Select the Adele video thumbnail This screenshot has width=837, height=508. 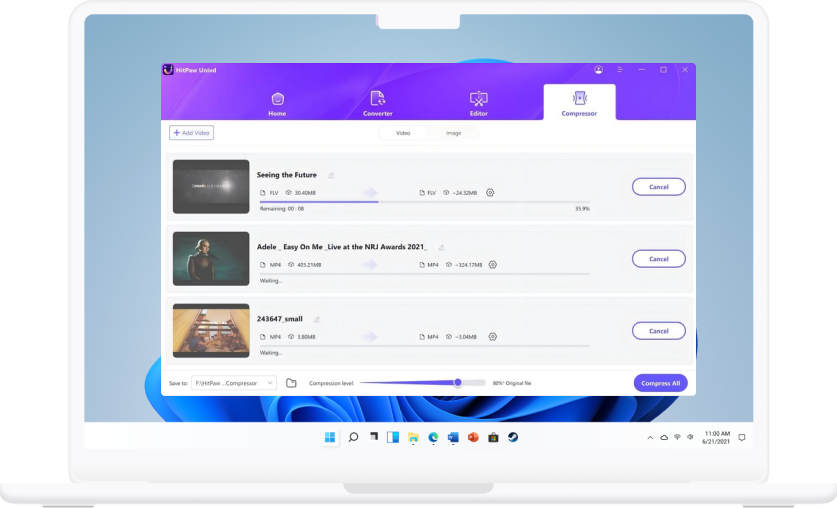(211, 259)
